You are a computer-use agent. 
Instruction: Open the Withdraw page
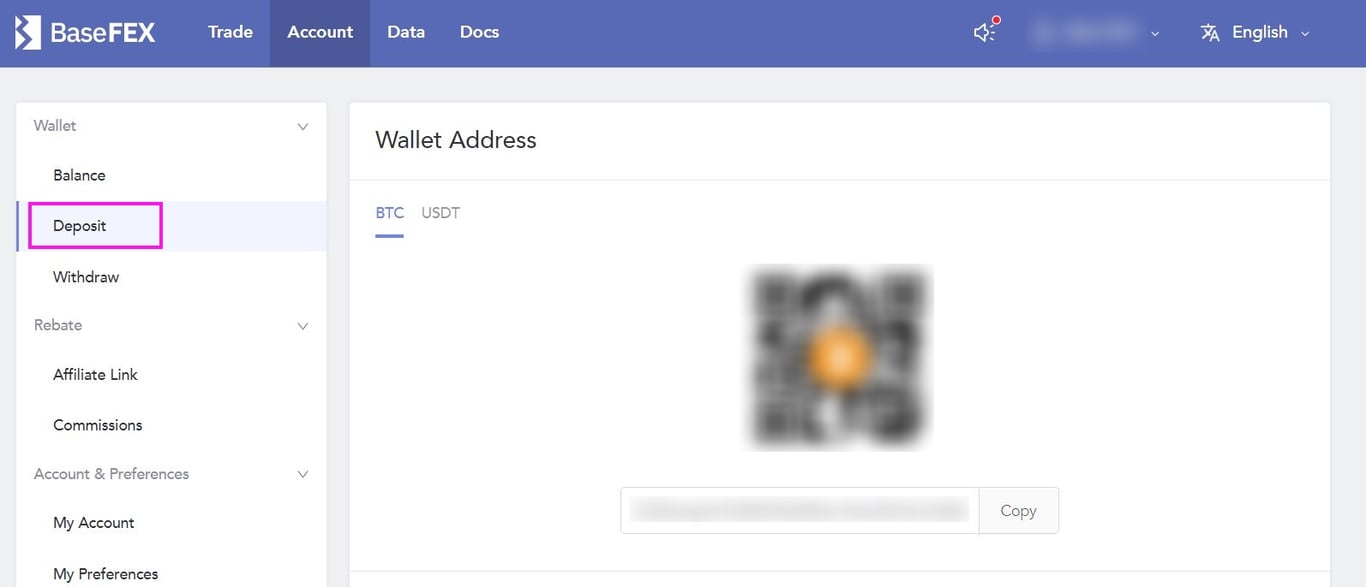tap(86, 277)
